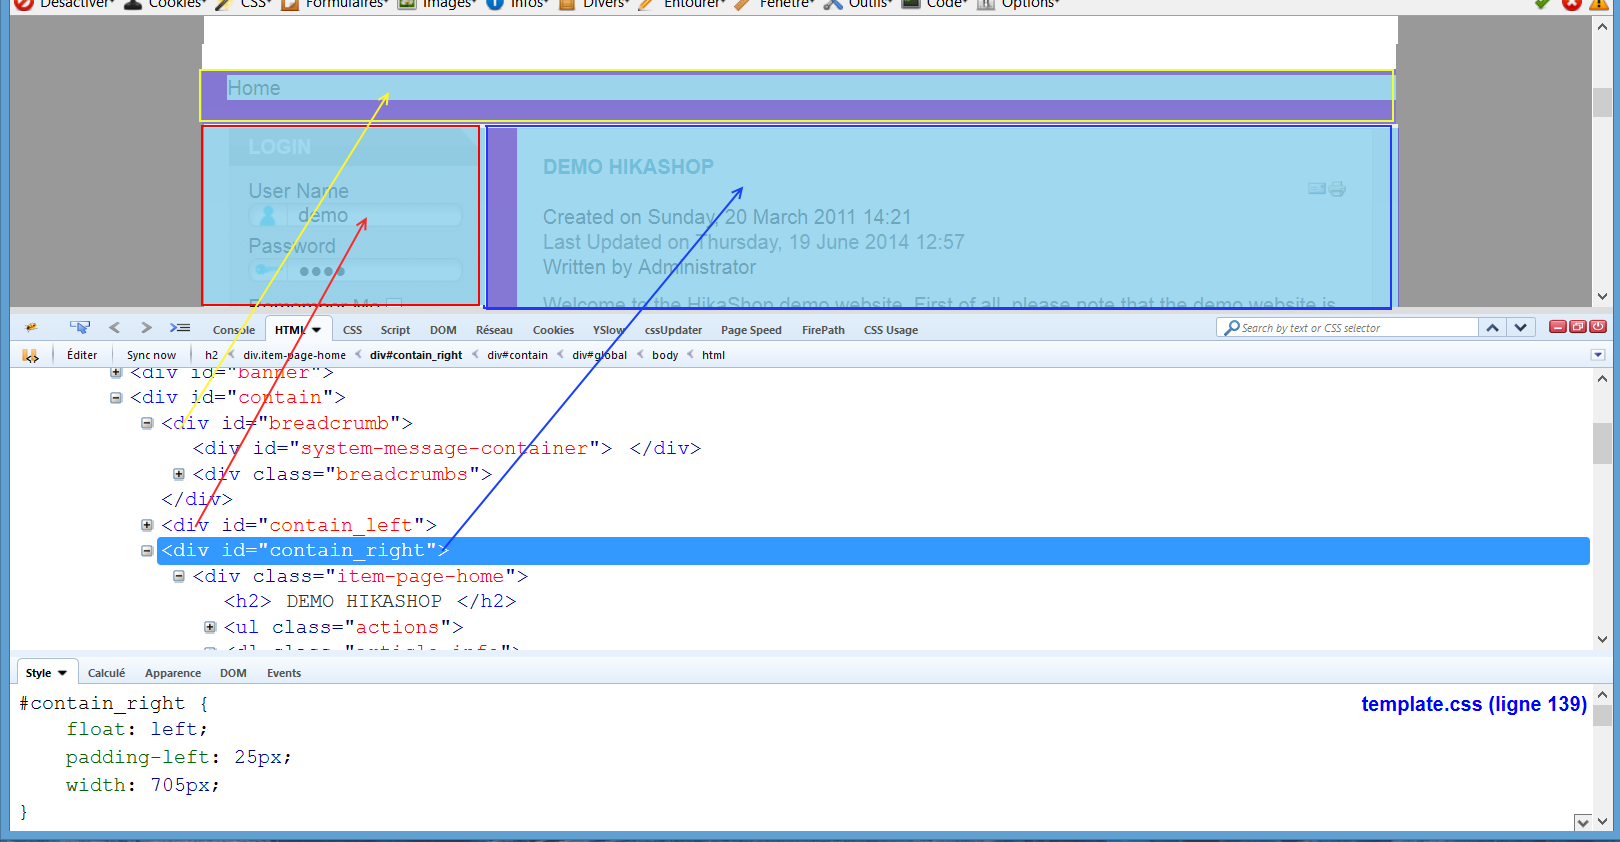Collapse the div id contain_right node
Viewport: 1620px width, 842px height.
click(x=147, y=551)
